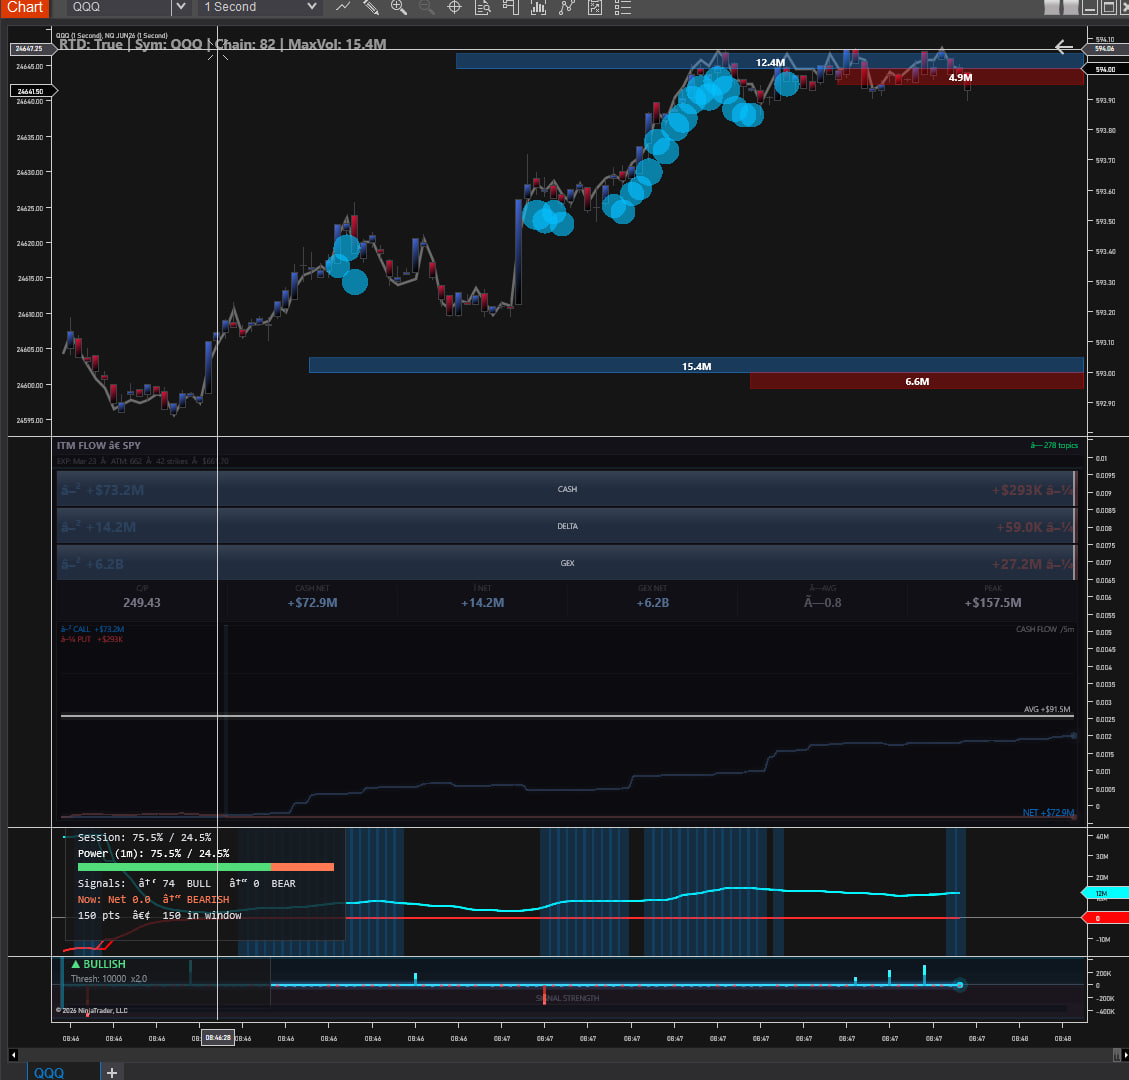
Task: Add a new tab with plus button
Action: coord(112,1072)
